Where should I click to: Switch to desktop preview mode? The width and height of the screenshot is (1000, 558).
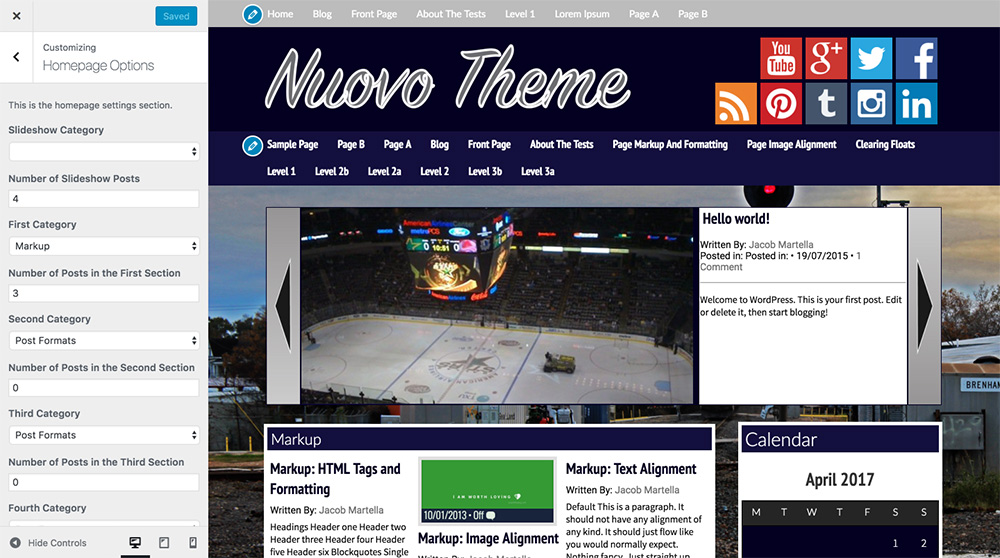point(135,543)
